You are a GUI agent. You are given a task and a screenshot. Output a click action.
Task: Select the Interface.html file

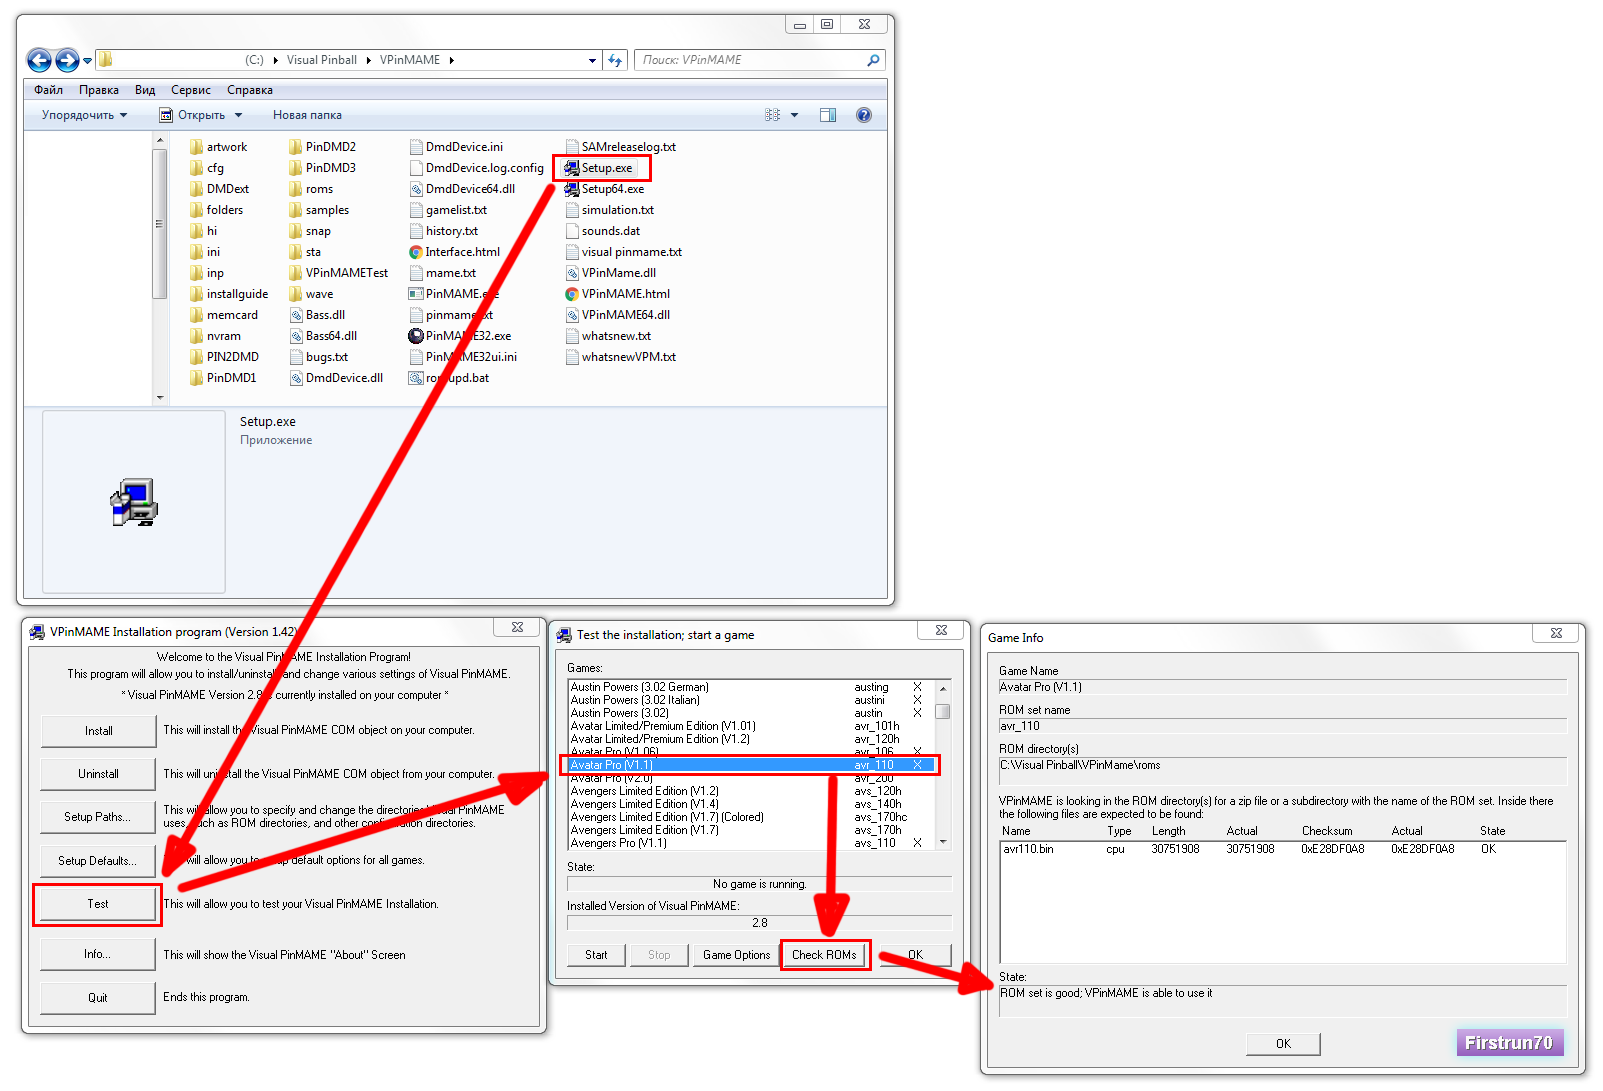tap(455, 252)
